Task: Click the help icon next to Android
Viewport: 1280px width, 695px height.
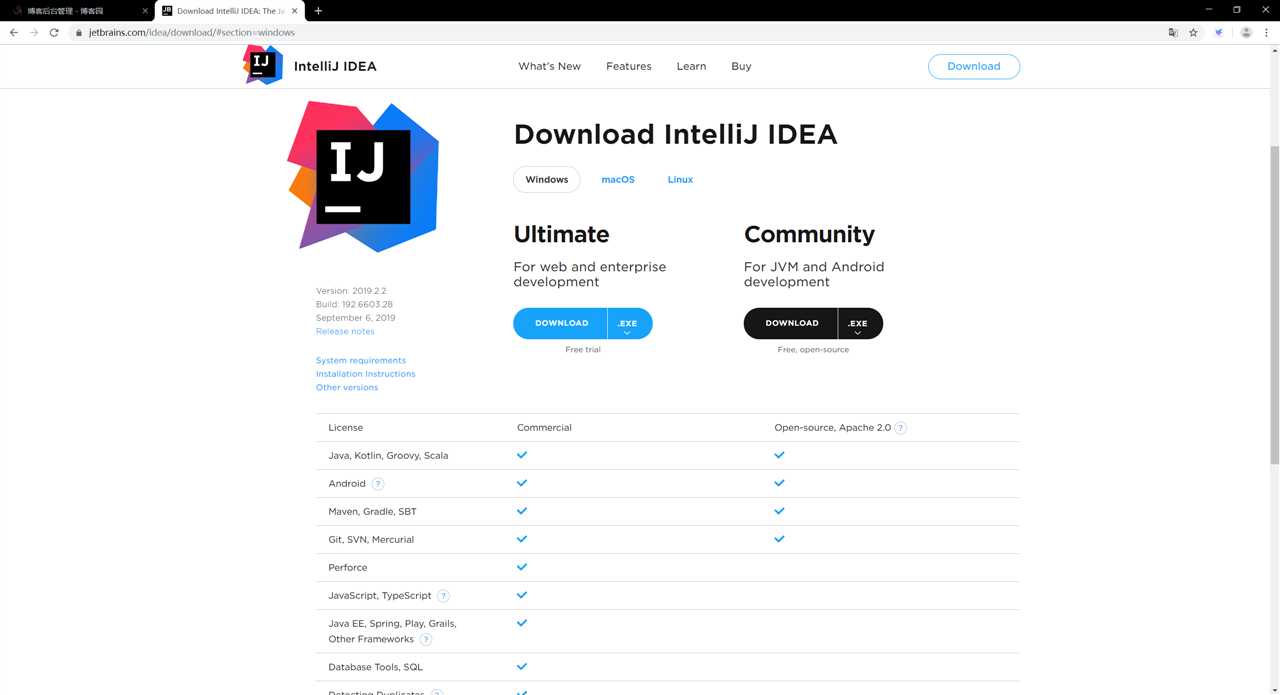Action: pos(377,484)
